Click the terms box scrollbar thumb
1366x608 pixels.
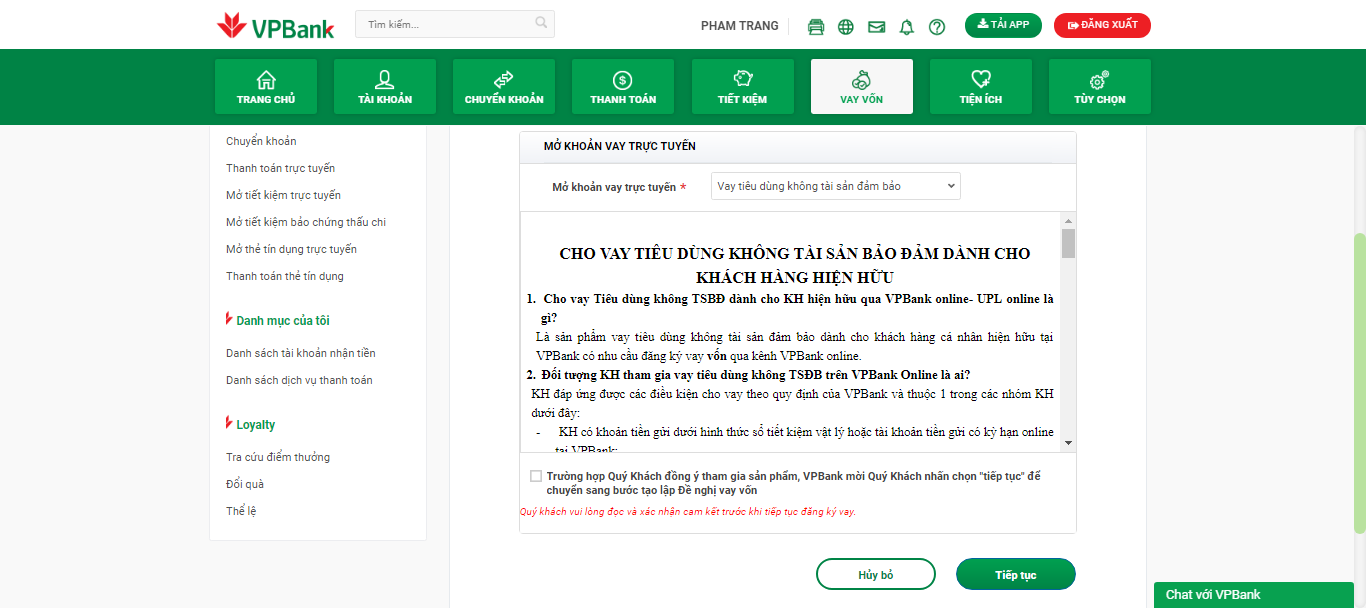tap(1068, 243)
